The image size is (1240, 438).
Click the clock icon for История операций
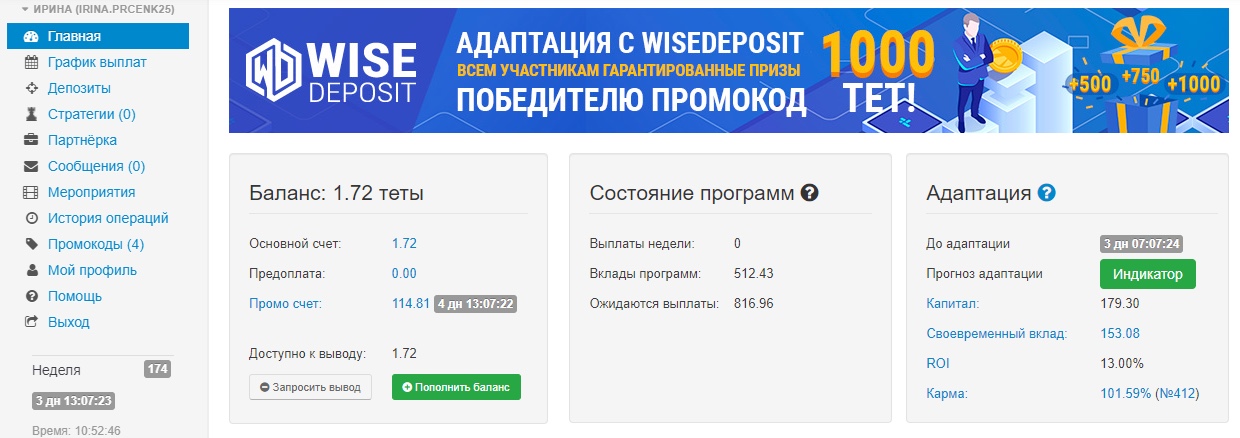[x=31, y=218]
